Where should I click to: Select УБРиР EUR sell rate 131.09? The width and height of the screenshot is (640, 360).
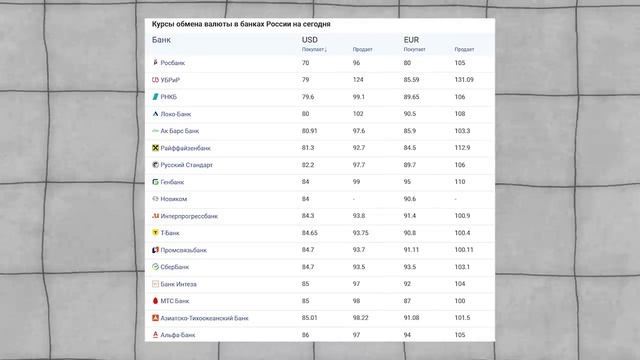tap(464, 80)
